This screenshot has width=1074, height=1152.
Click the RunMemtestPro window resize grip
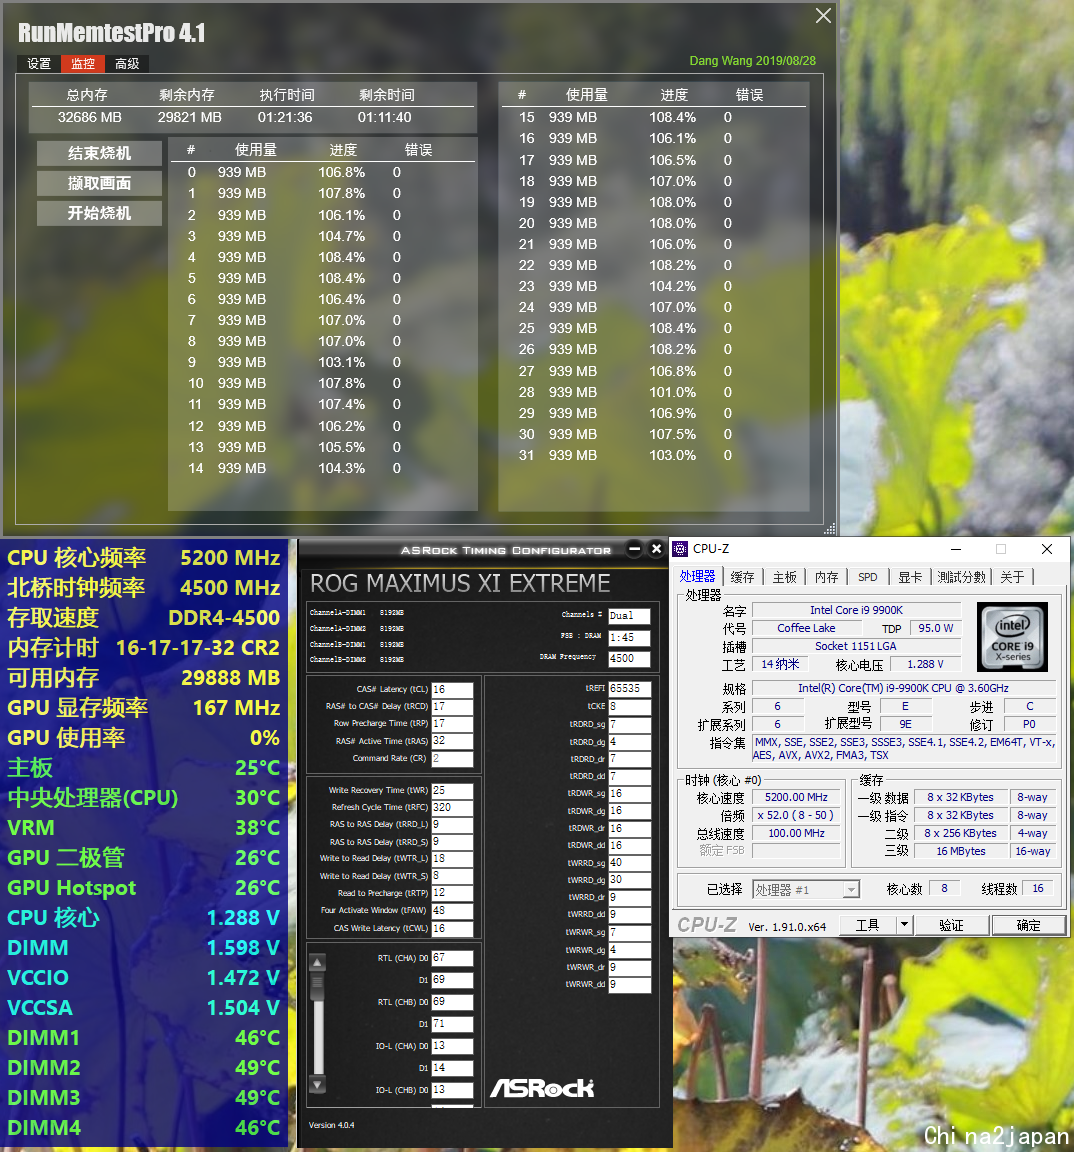(830, 529)
